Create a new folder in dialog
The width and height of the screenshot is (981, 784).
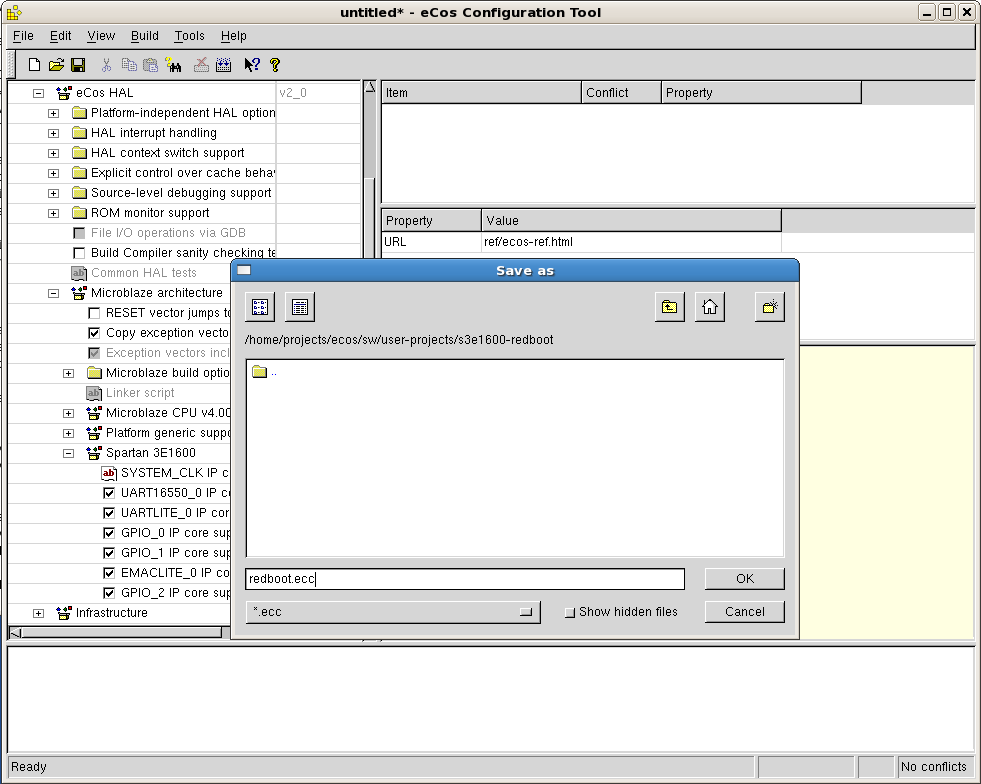tap(770, 307)
